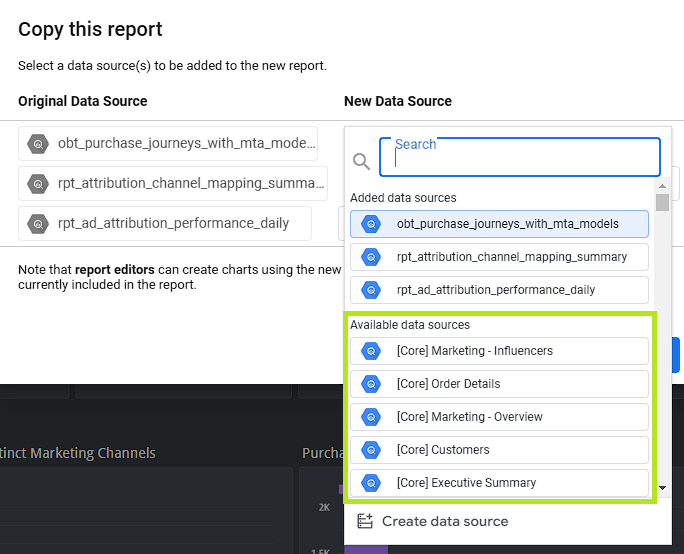
Task: Click the Create data source plus icon
Action: [x=365, y=521]
